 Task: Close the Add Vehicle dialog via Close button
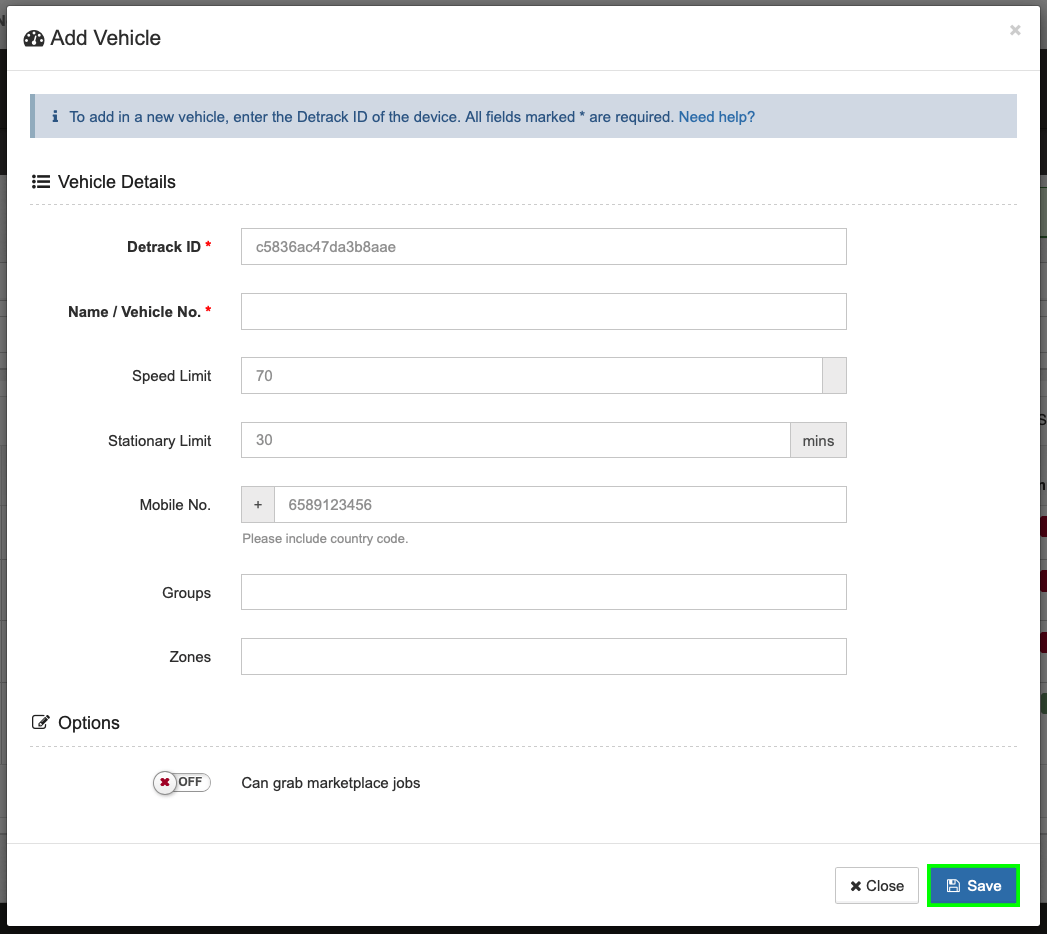tap(877, 885)
